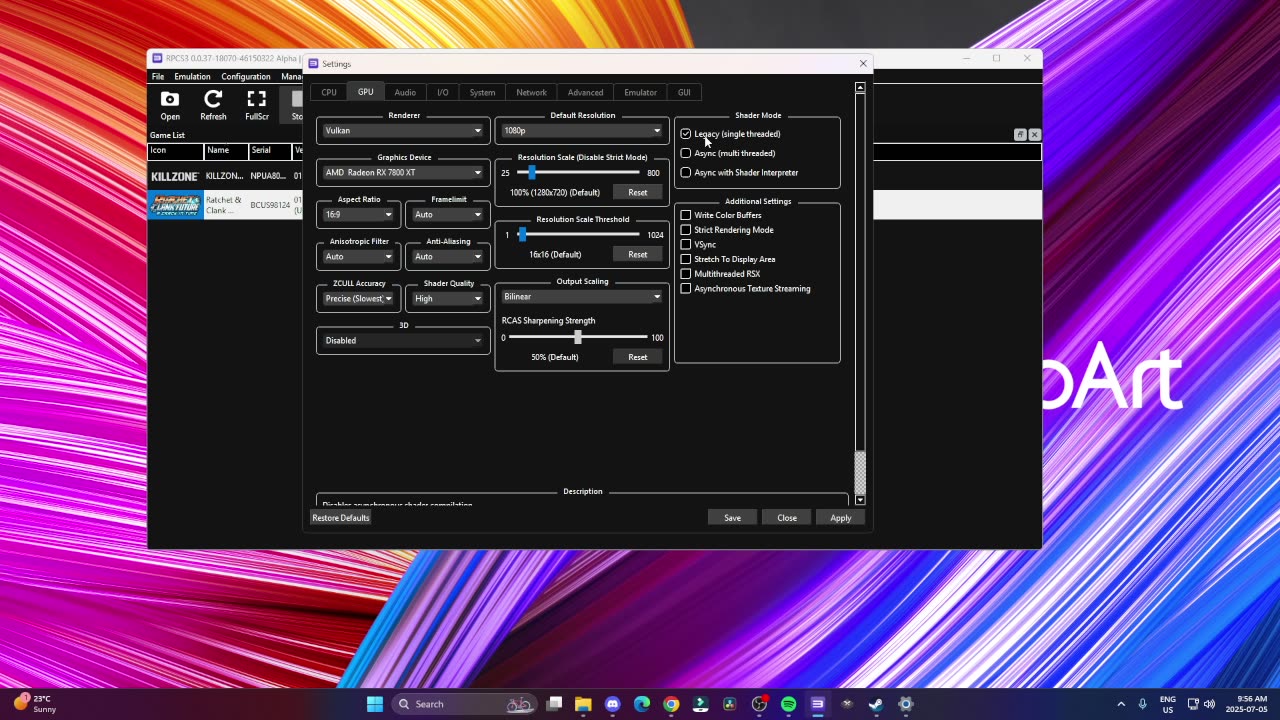Viewport: 1280px width, 720px height.
Task: Select Legacy (single threaded) shader mode
Action: click(731, 134)
